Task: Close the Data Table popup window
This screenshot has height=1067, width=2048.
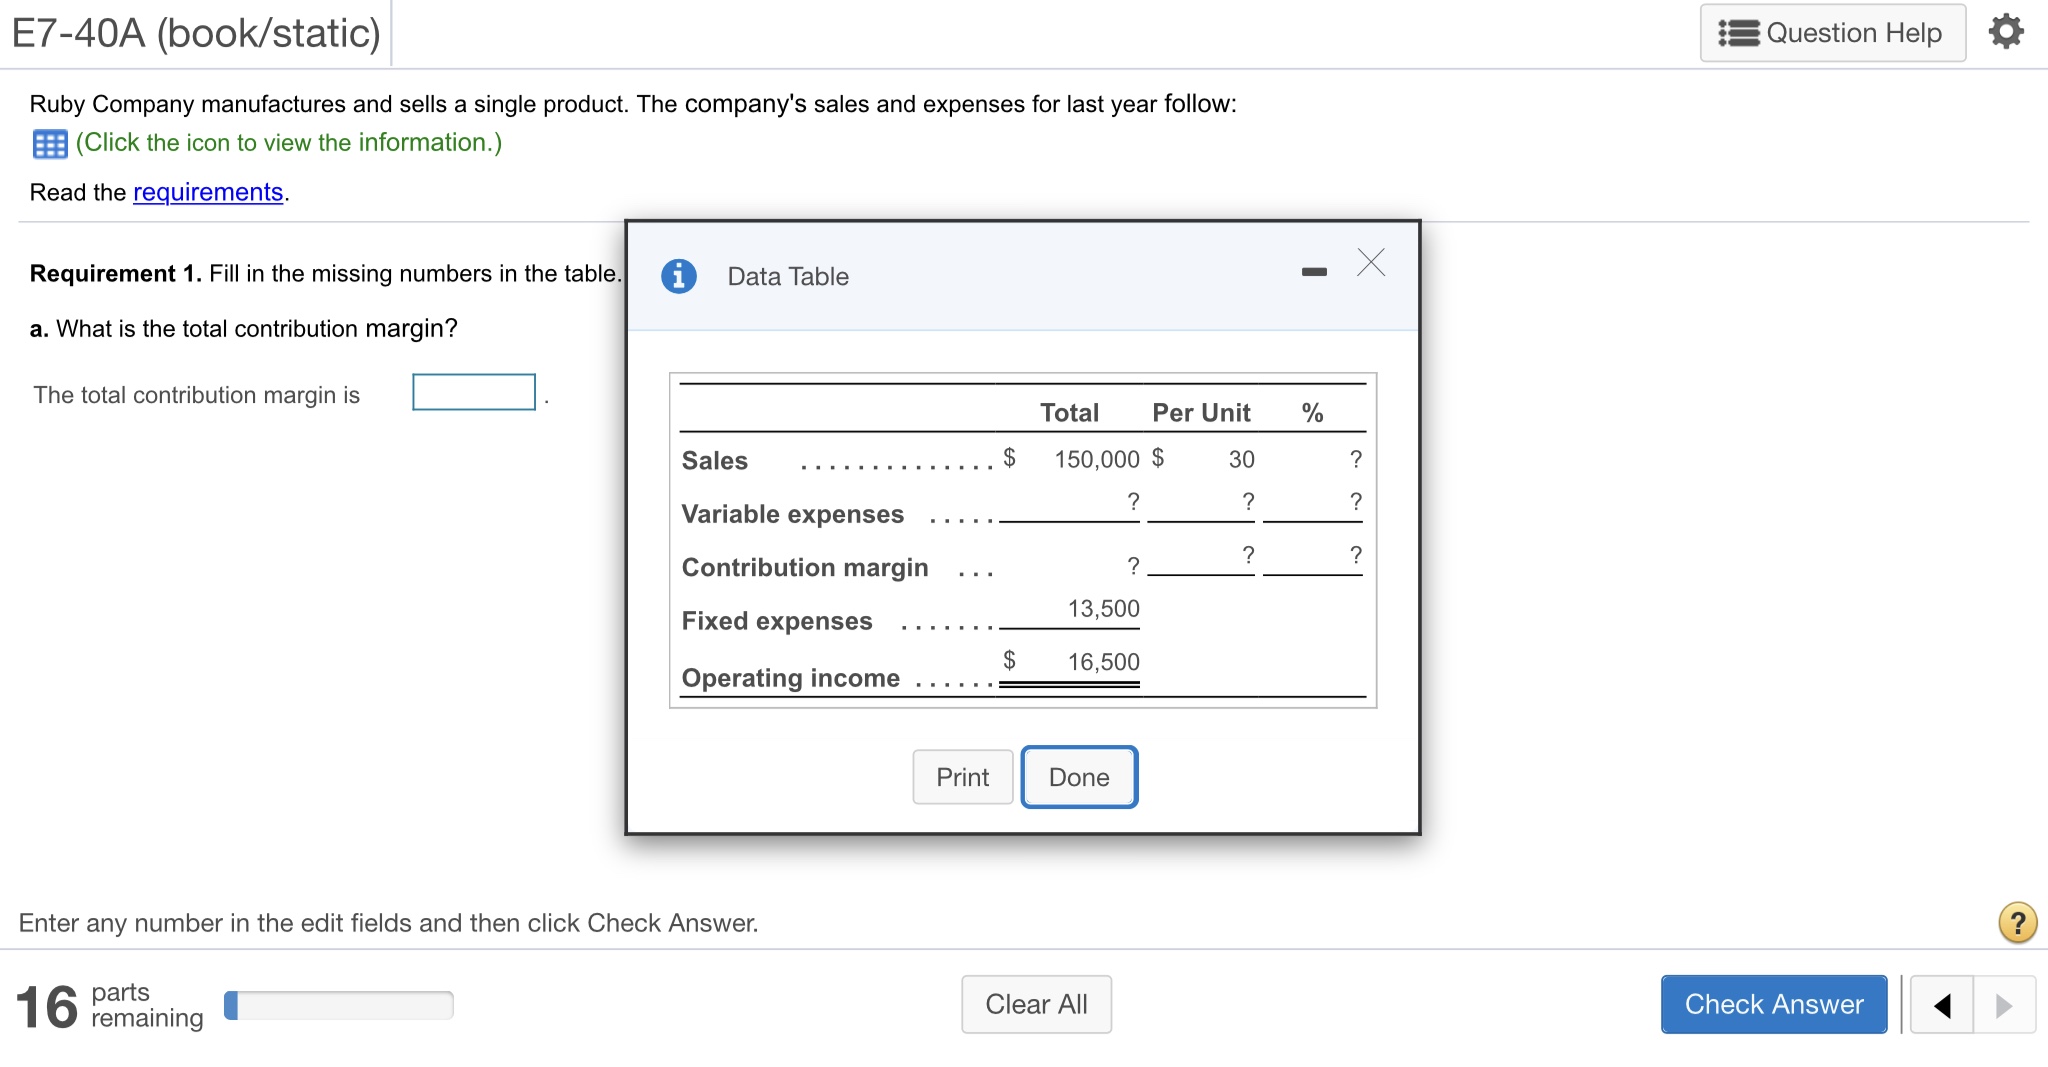Action: coord(1371,263)
